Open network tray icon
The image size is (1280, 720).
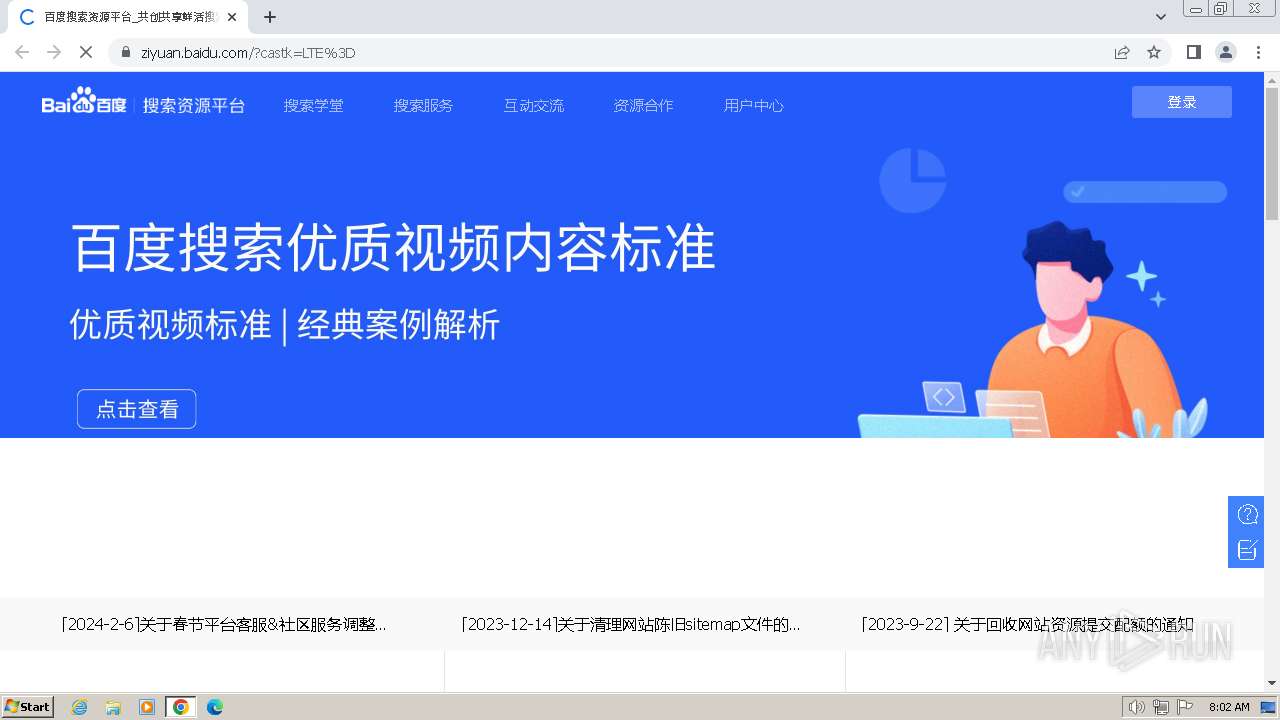pos(1161,707)
